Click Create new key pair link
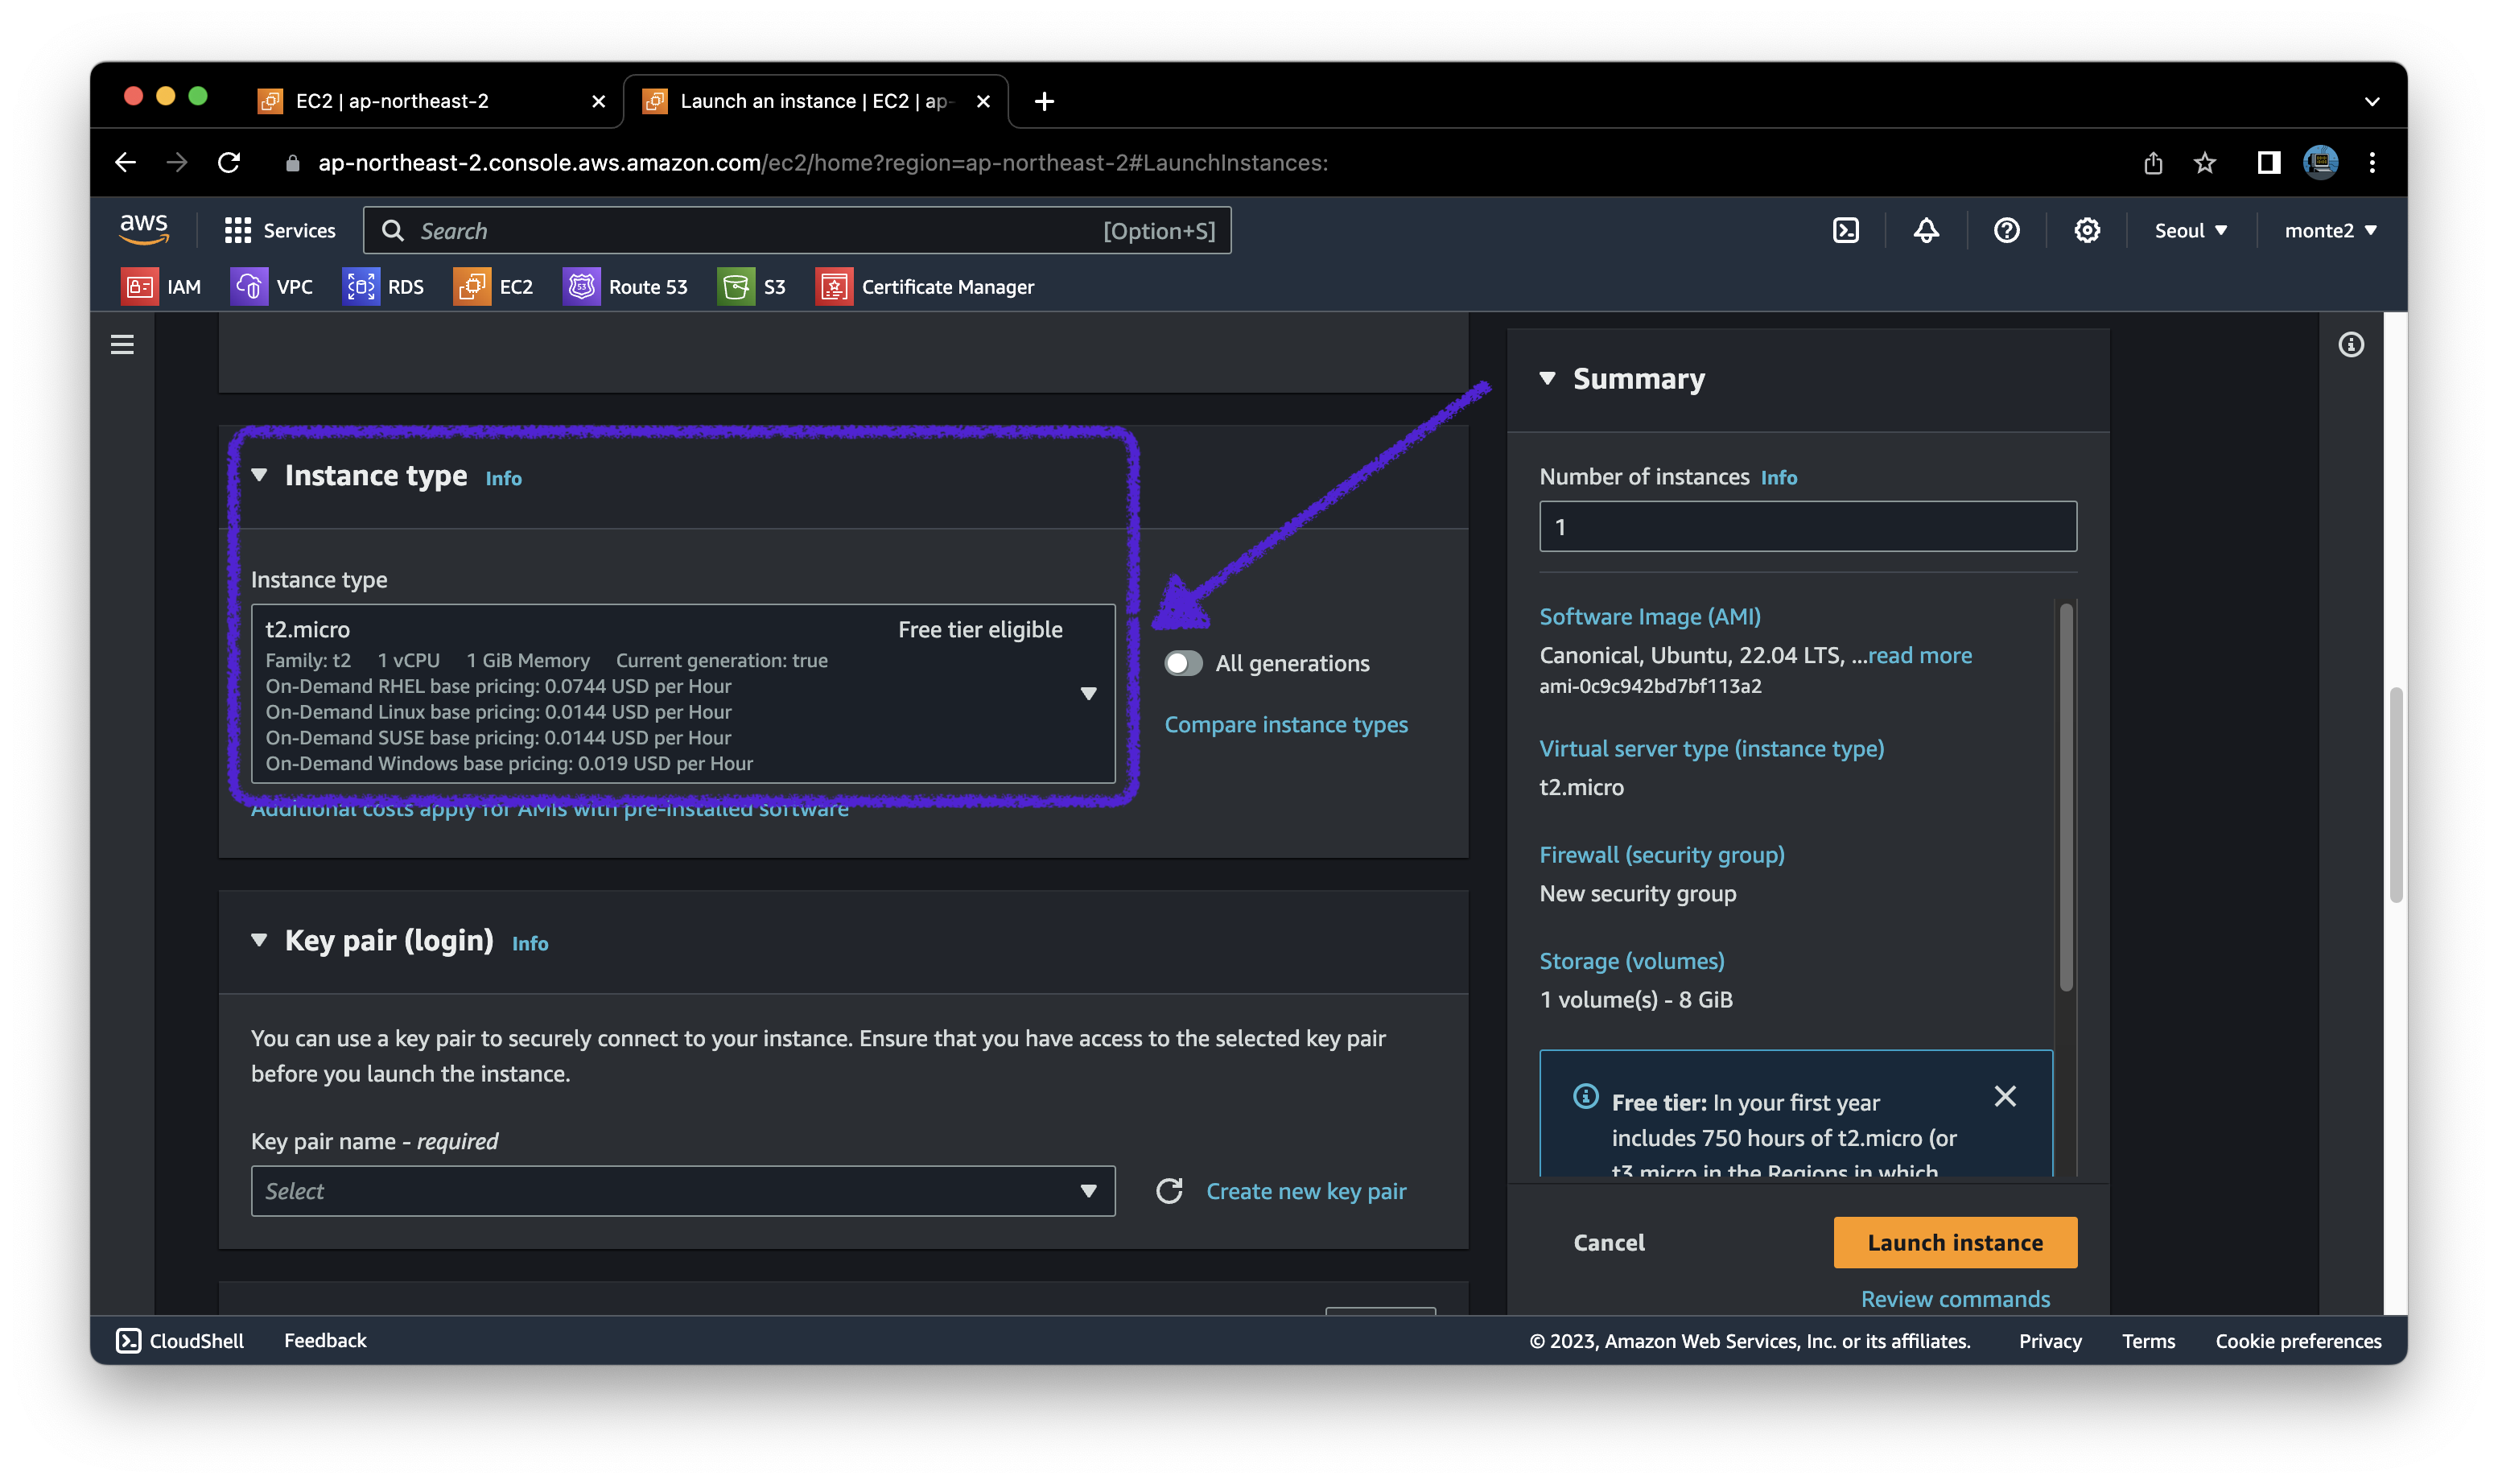Viewport: 2498px width, 1484px height. pos(1305,1191)
